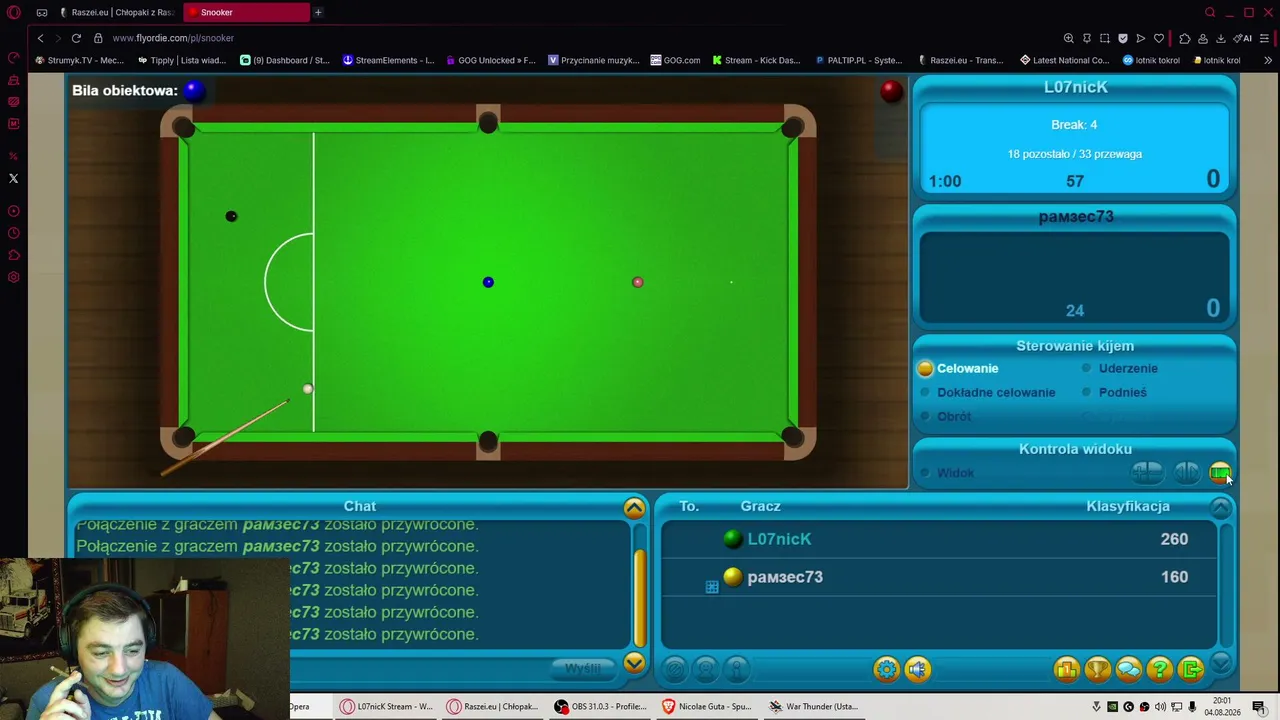Click the Wyślij chat send button
The image size is (1280, 720).
[x=583, y=668]
